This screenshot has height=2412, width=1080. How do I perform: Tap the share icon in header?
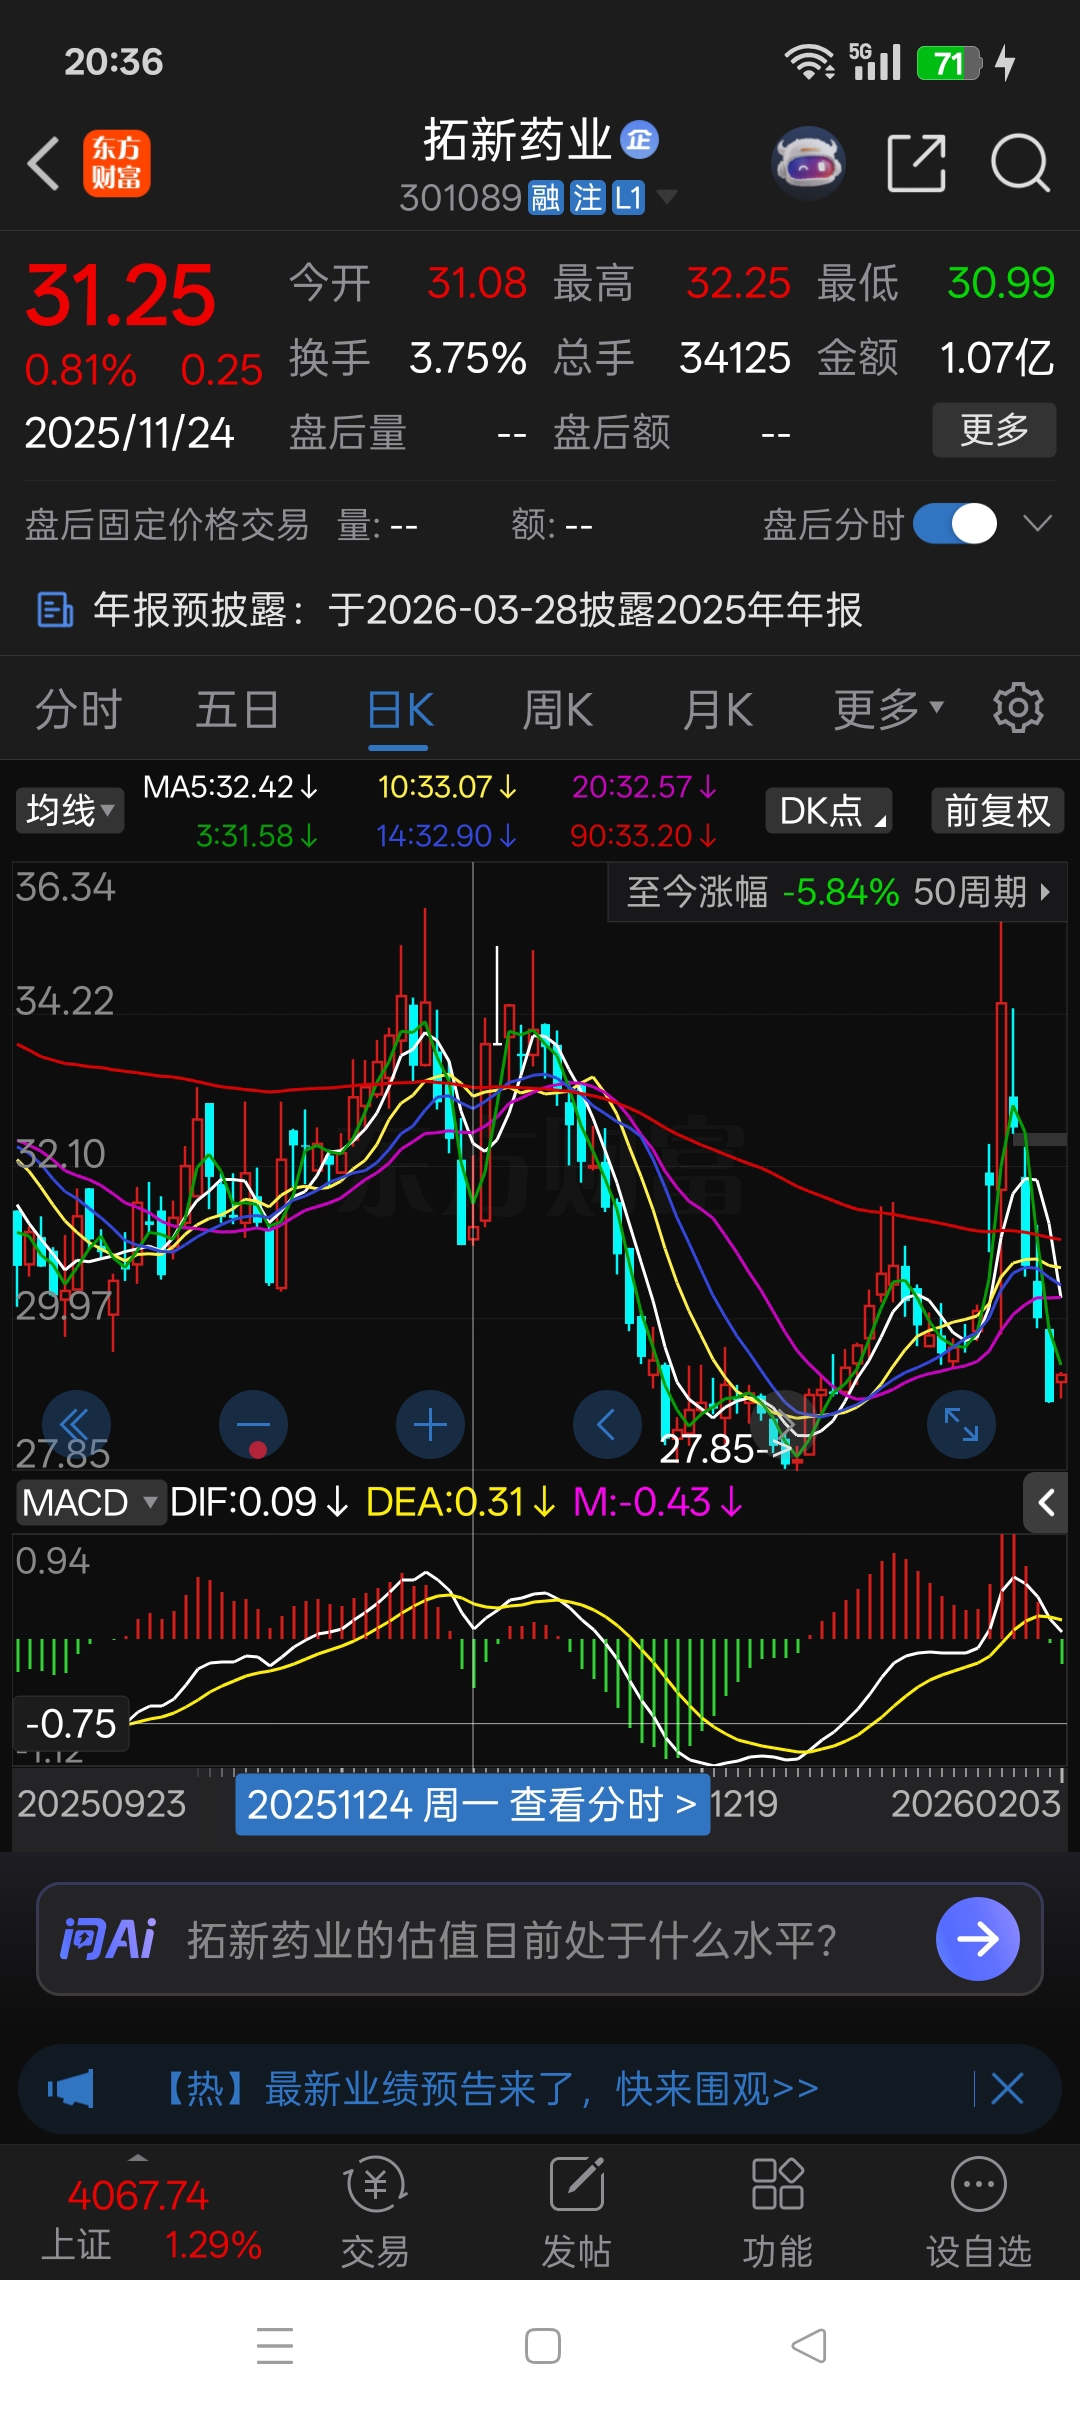(916, 162)
